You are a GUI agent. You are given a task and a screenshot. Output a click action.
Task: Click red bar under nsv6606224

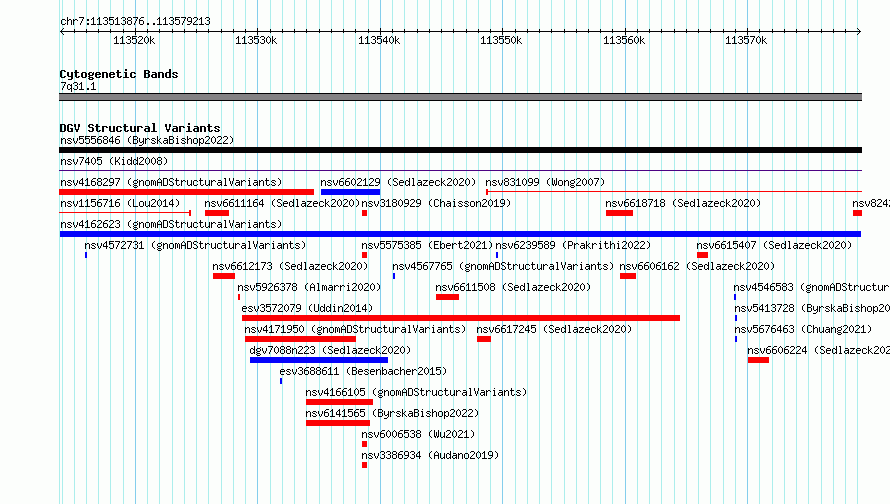758,360
